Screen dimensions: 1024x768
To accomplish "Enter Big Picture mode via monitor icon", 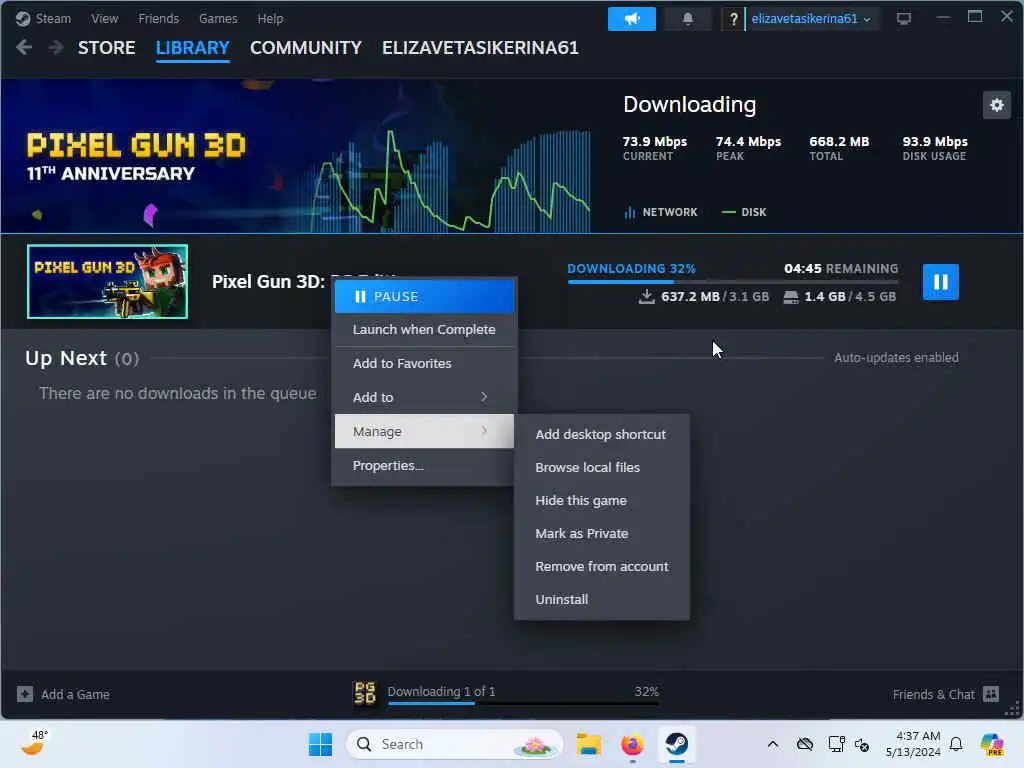I will click(x=904, y=18).
